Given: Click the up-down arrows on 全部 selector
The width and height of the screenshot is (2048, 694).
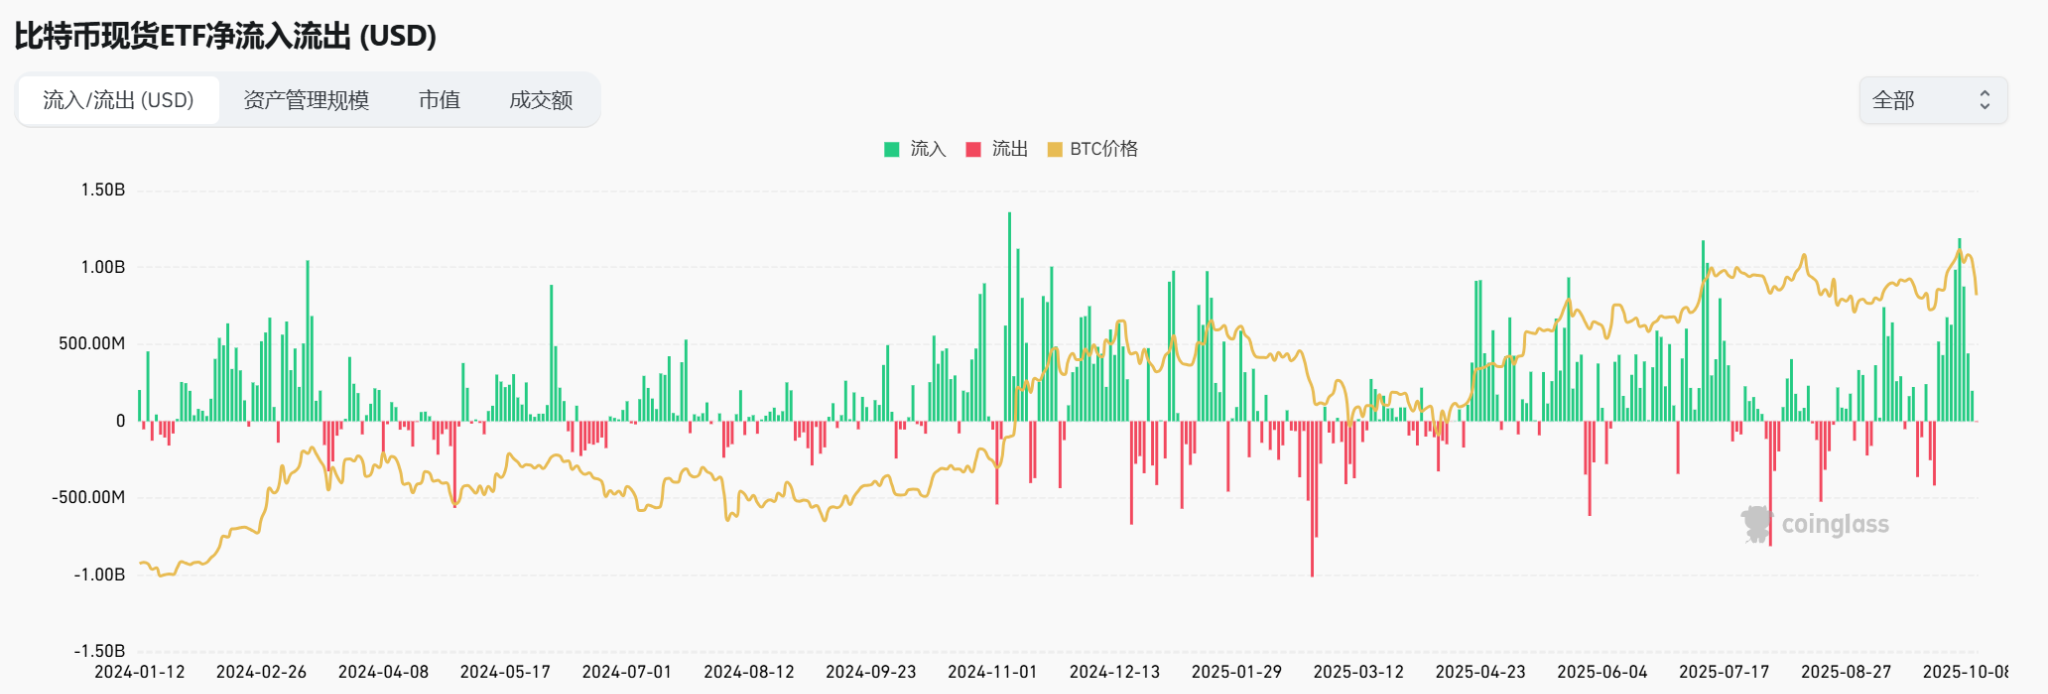Looking at the screenshot, I should 1985,100.
